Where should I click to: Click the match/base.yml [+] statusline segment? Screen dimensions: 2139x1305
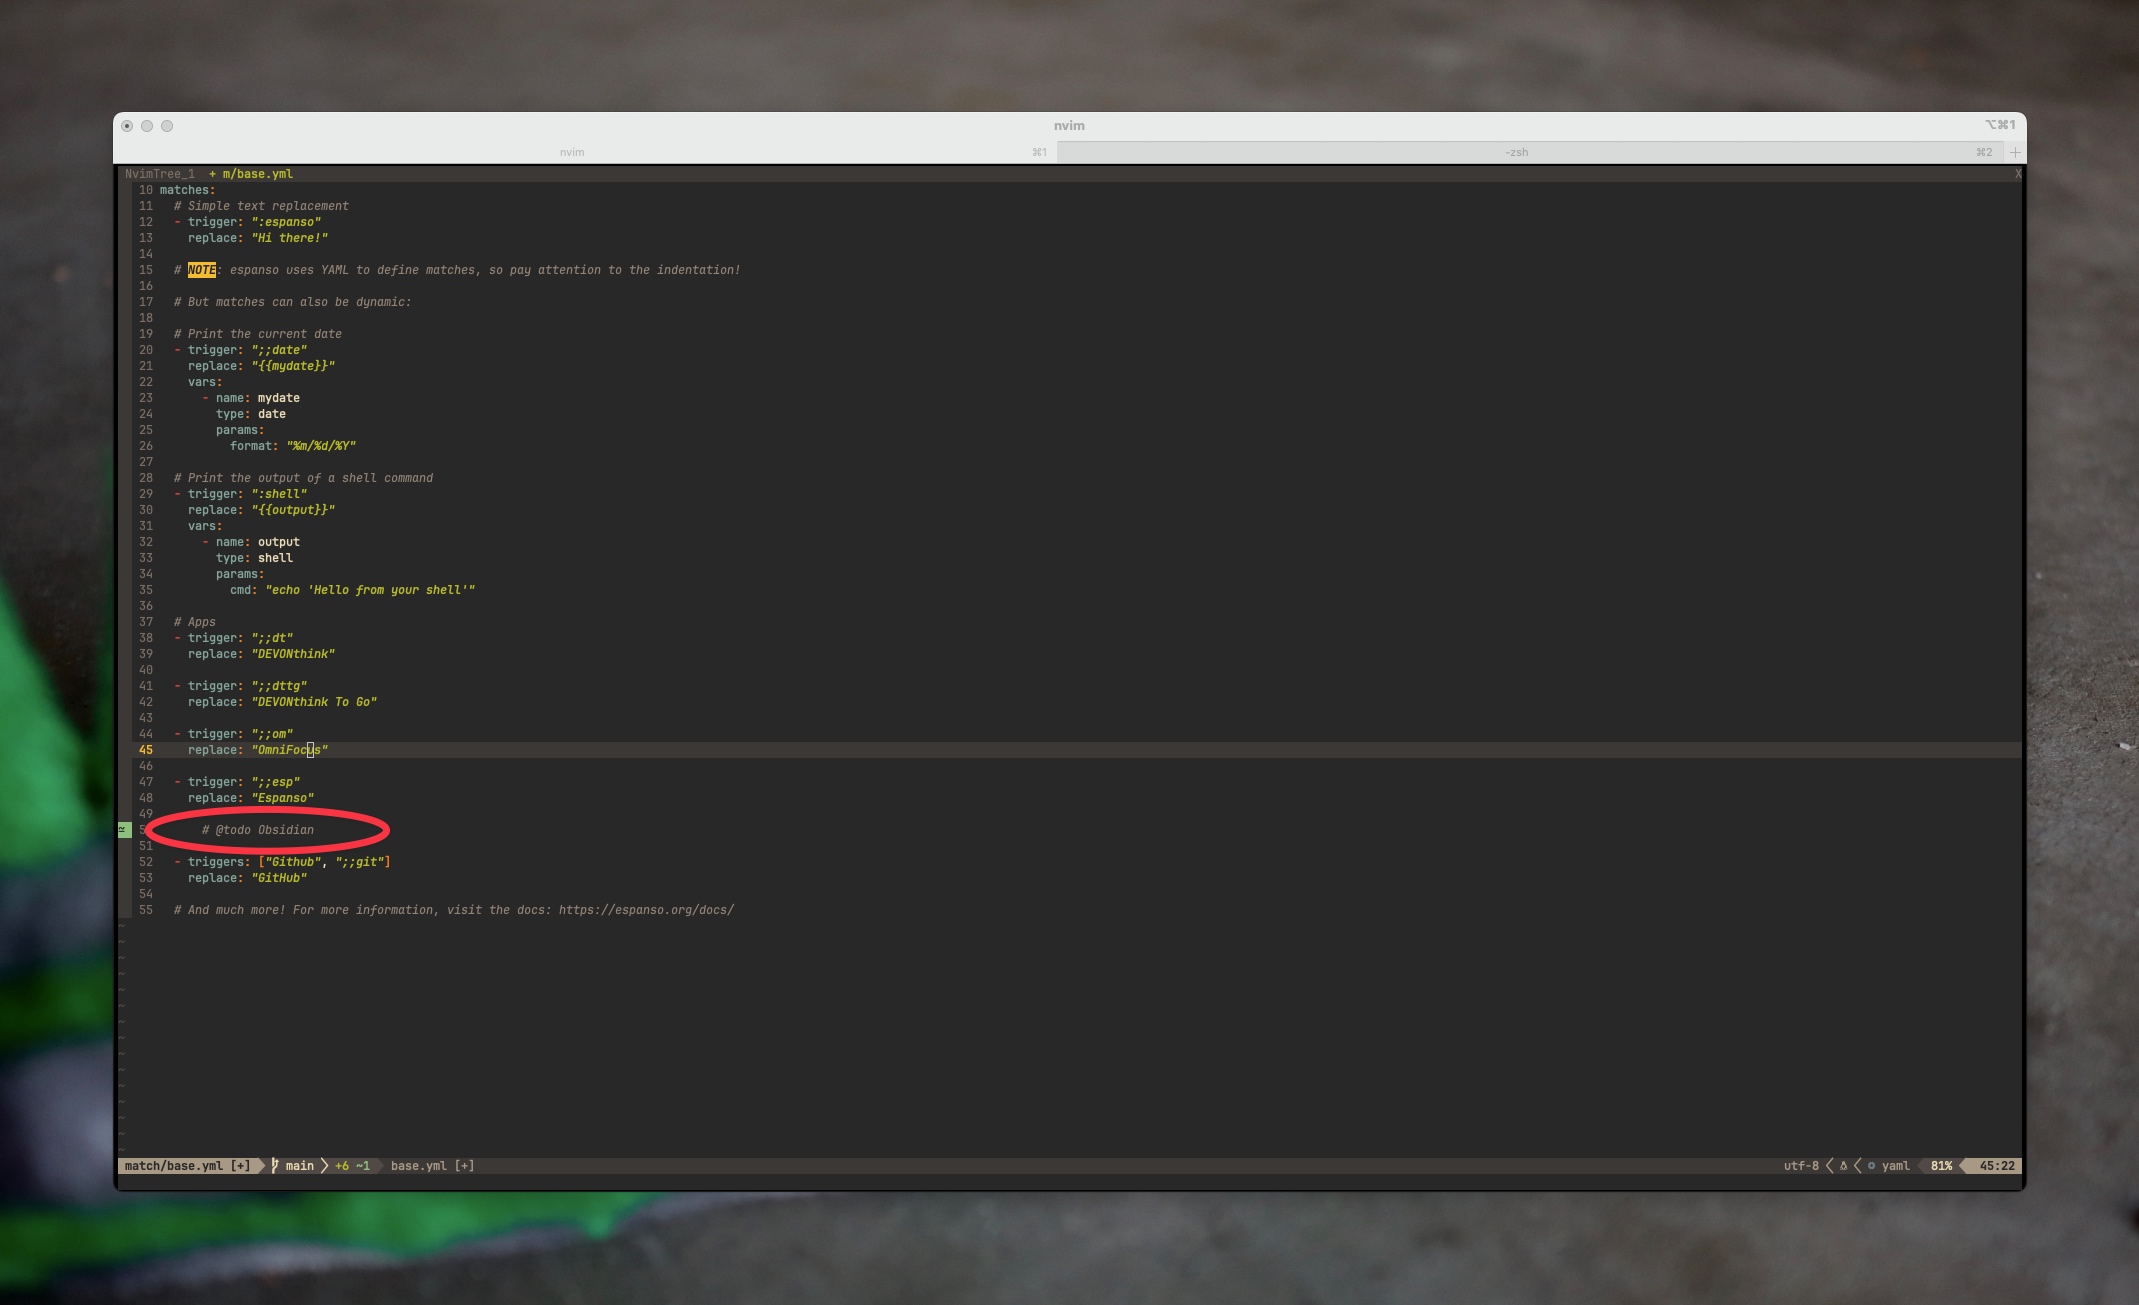187,1165
